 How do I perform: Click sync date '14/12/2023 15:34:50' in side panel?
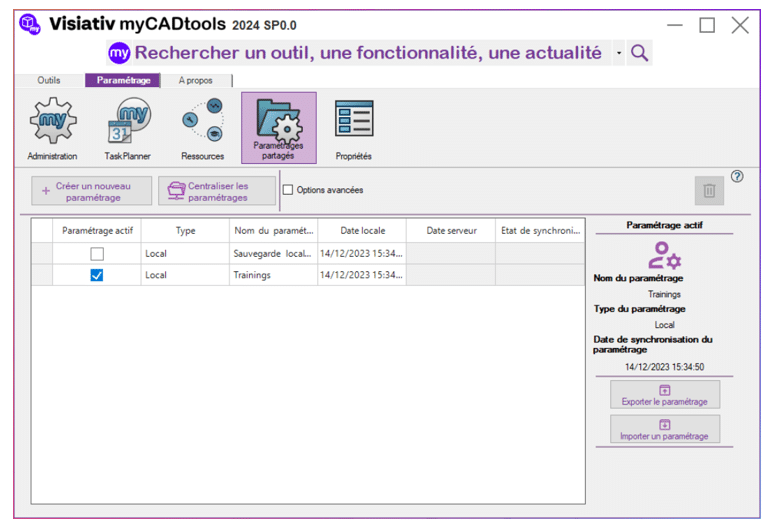[x=664, y=367]
